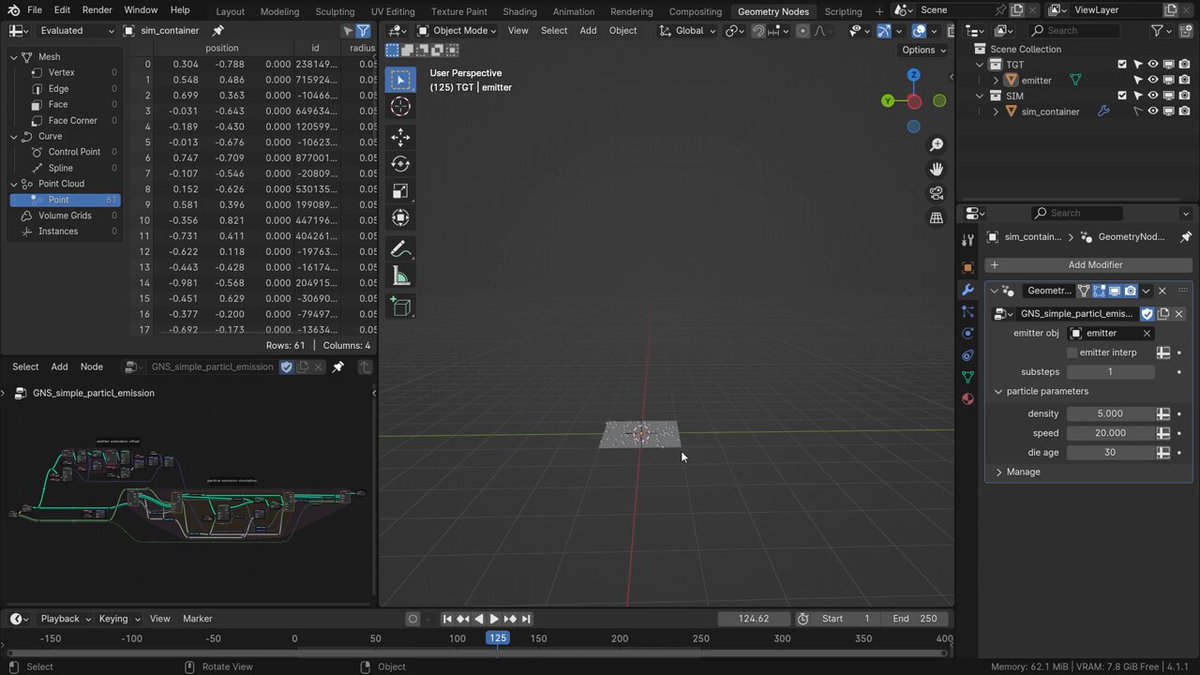1200x675 pixels.
Task: Play the animation in timeline
Action: point(494,619)
